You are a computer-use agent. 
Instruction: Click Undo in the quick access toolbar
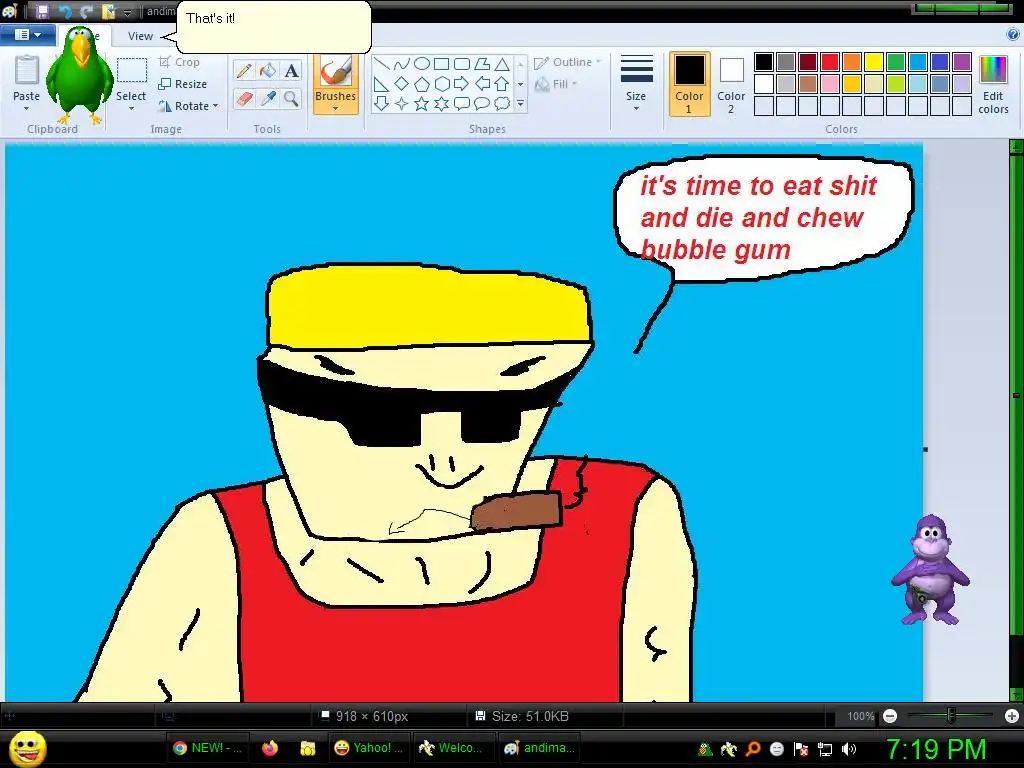pos(65,11)
